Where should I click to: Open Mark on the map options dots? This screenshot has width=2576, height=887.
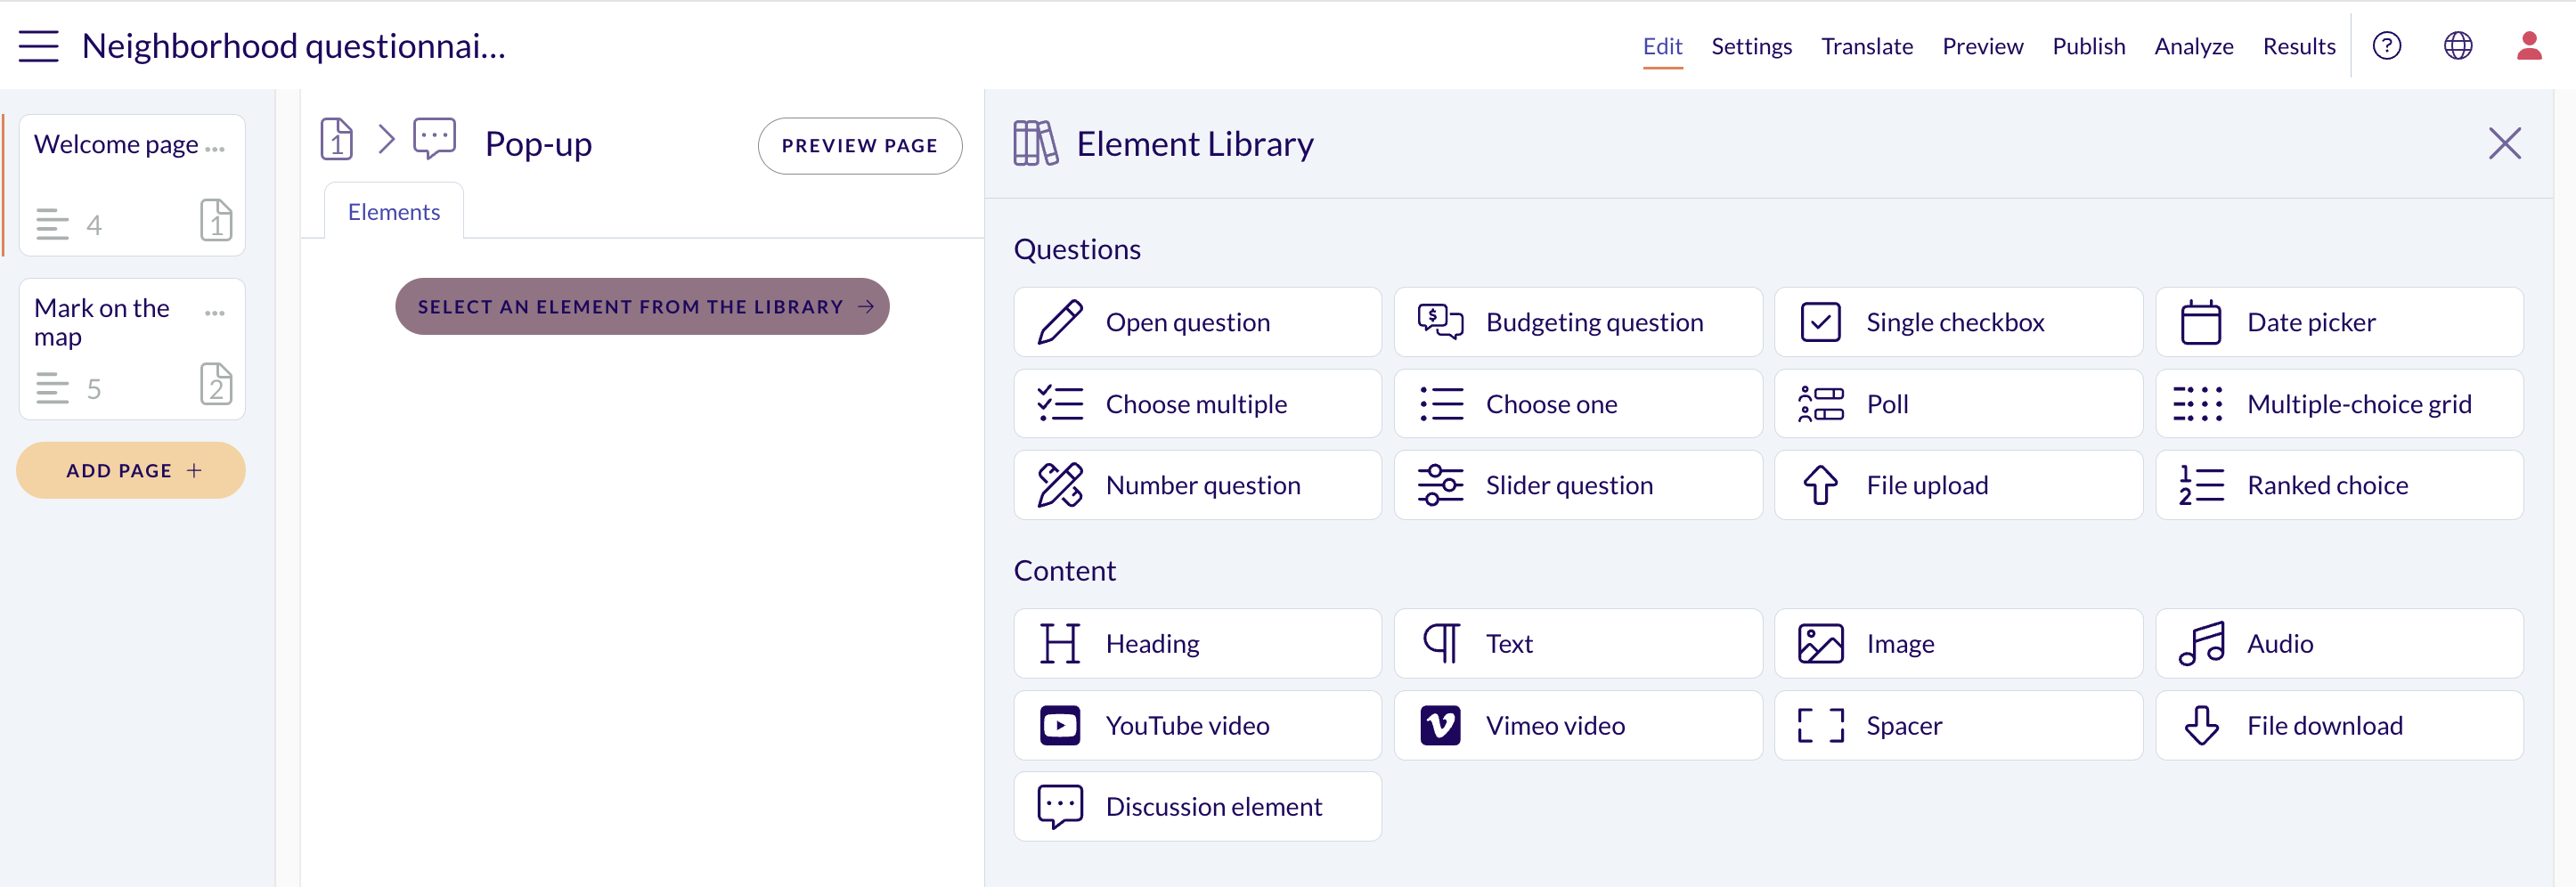[x=215, y=313]
